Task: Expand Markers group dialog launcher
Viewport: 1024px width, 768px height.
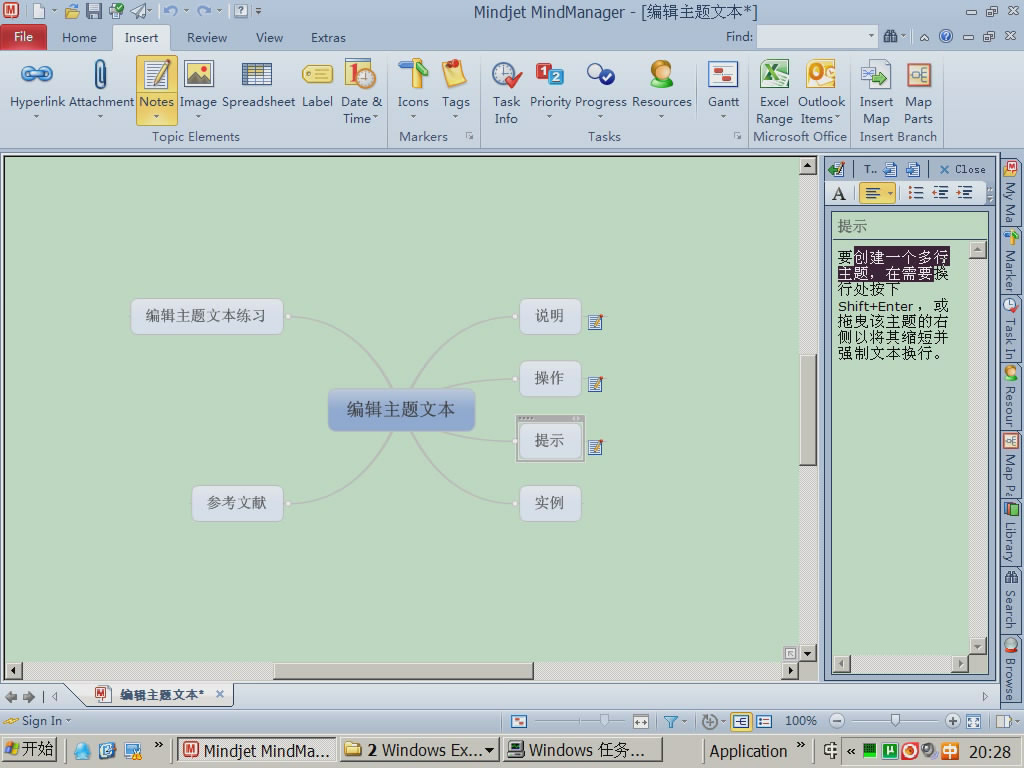Action: coord(470,136)
